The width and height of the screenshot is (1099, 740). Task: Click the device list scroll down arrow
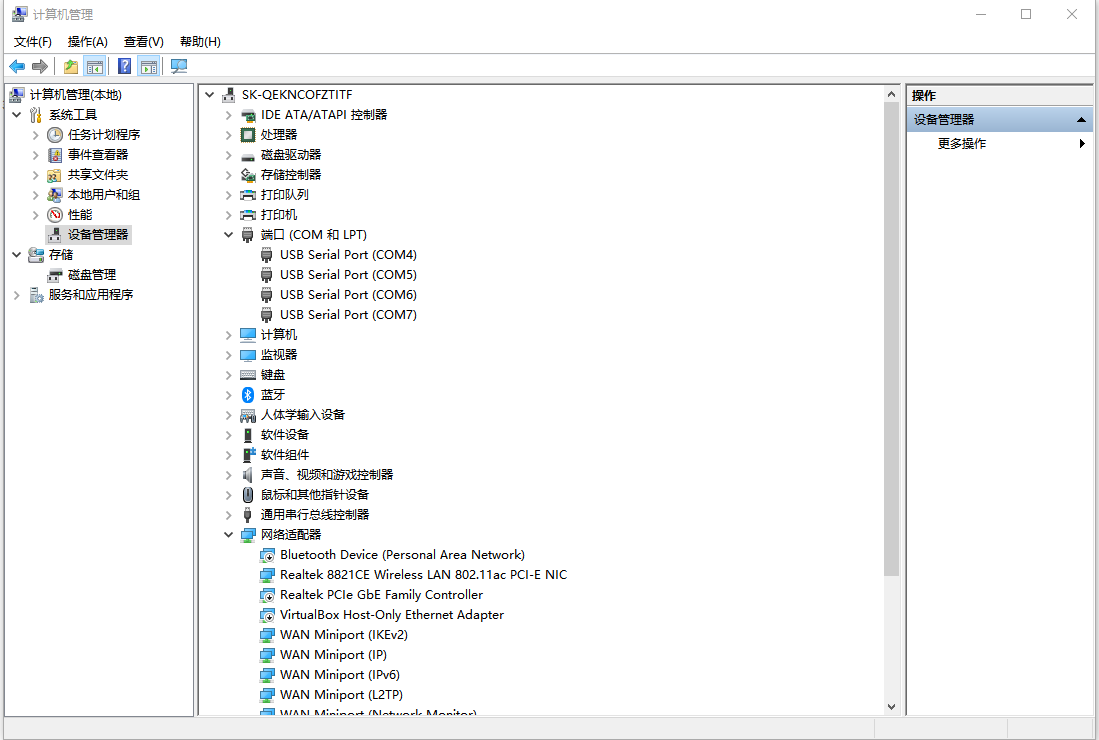[x=892, y=706]
